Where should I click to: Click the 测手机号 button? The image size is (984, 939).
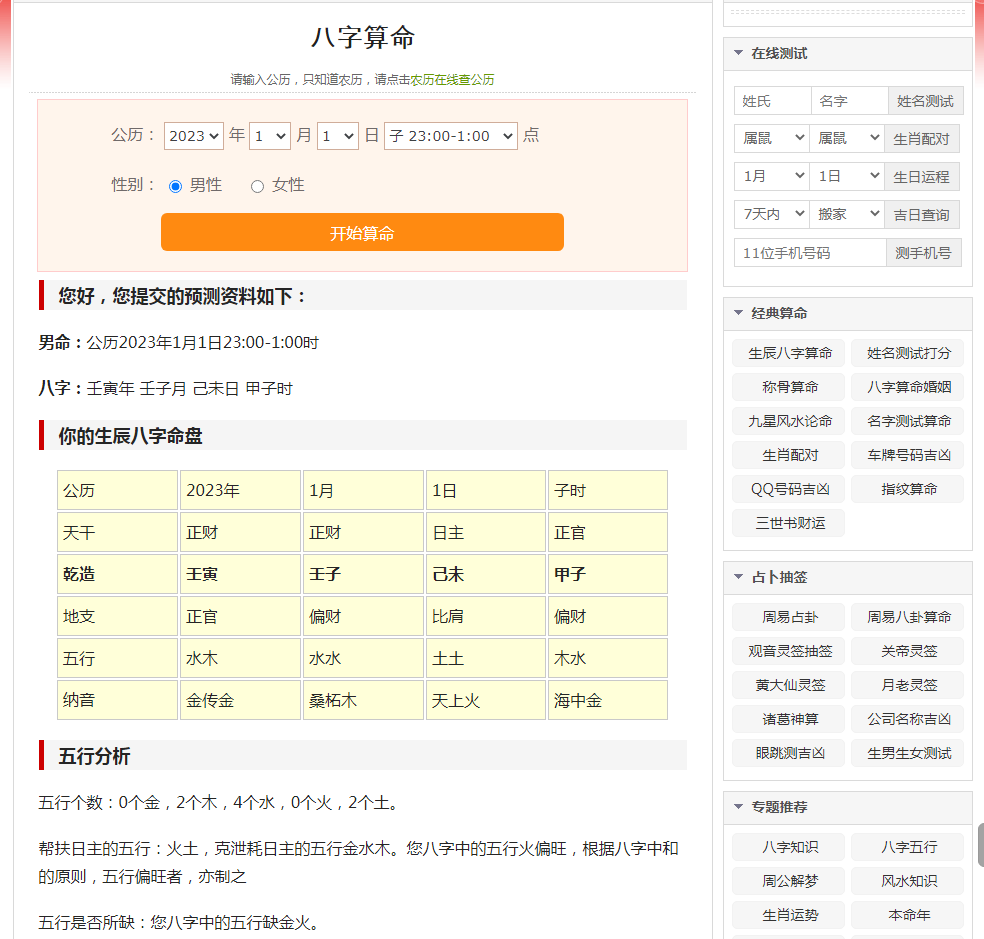point(923,253)
